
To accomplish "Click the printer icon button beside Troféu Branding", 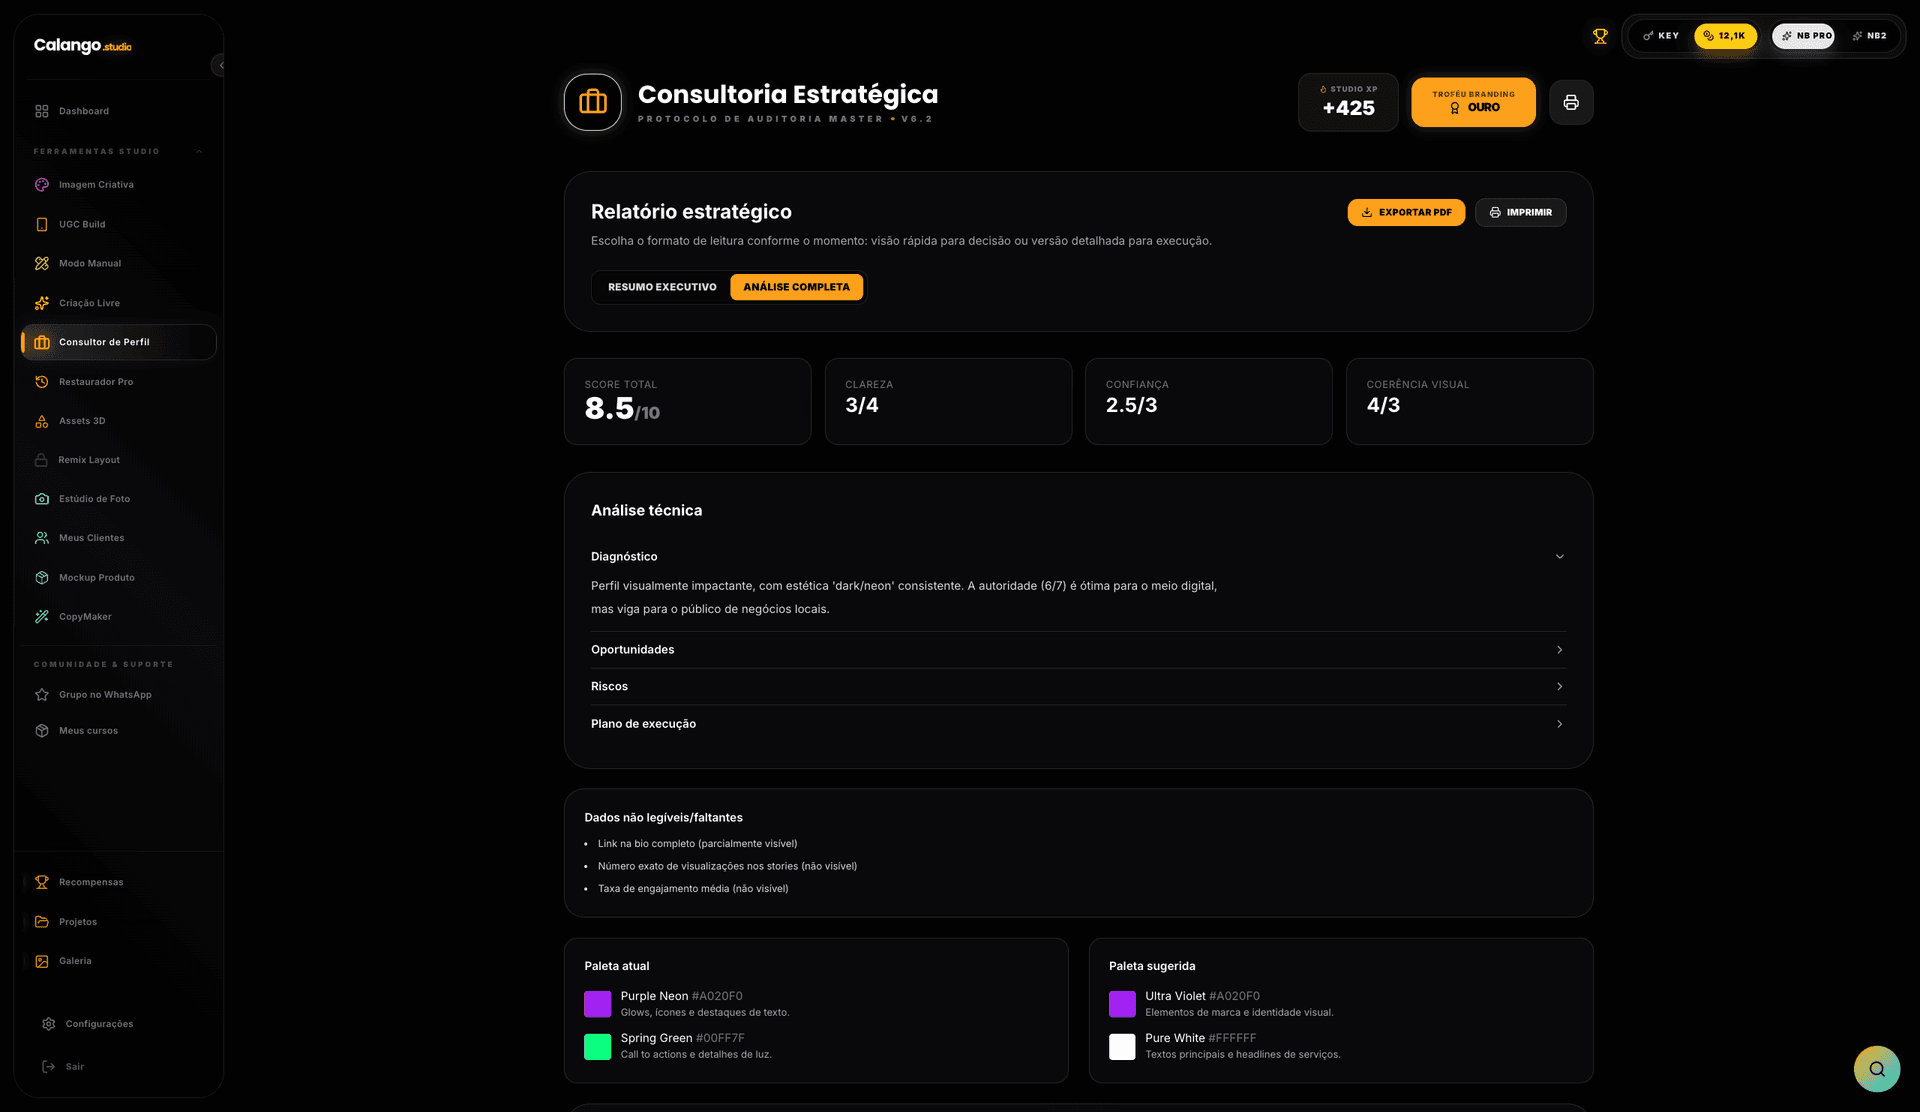I will point(1571,102).
